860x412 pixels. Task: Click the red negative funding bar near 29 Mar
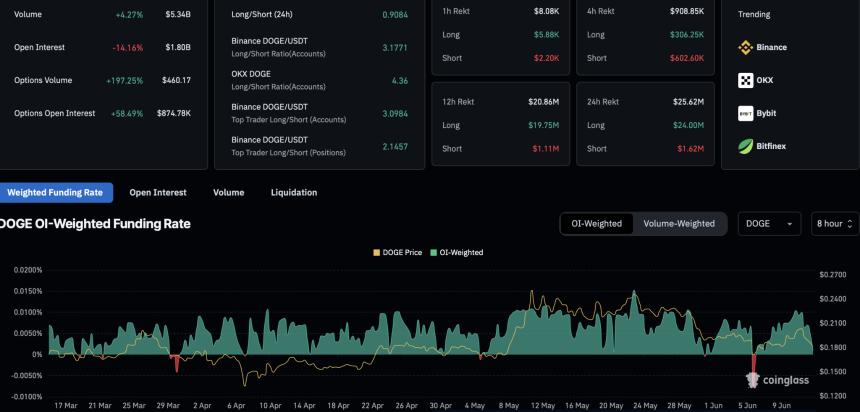[x=176, y=363]
